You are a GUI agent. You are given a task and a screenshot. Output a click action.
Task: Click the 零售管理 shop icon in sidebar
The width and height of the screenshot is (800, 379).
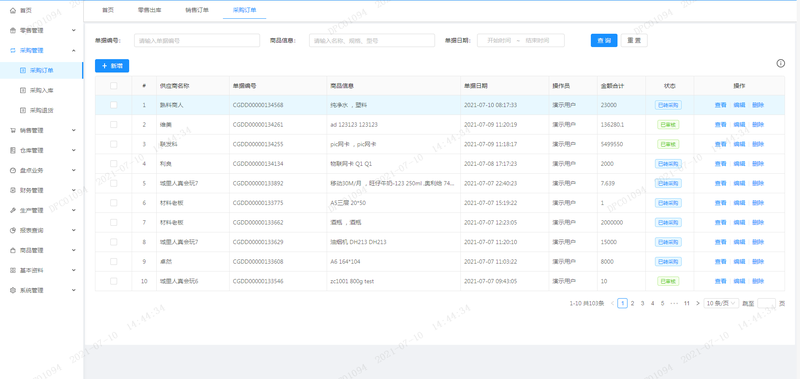[x=13, y=30]
